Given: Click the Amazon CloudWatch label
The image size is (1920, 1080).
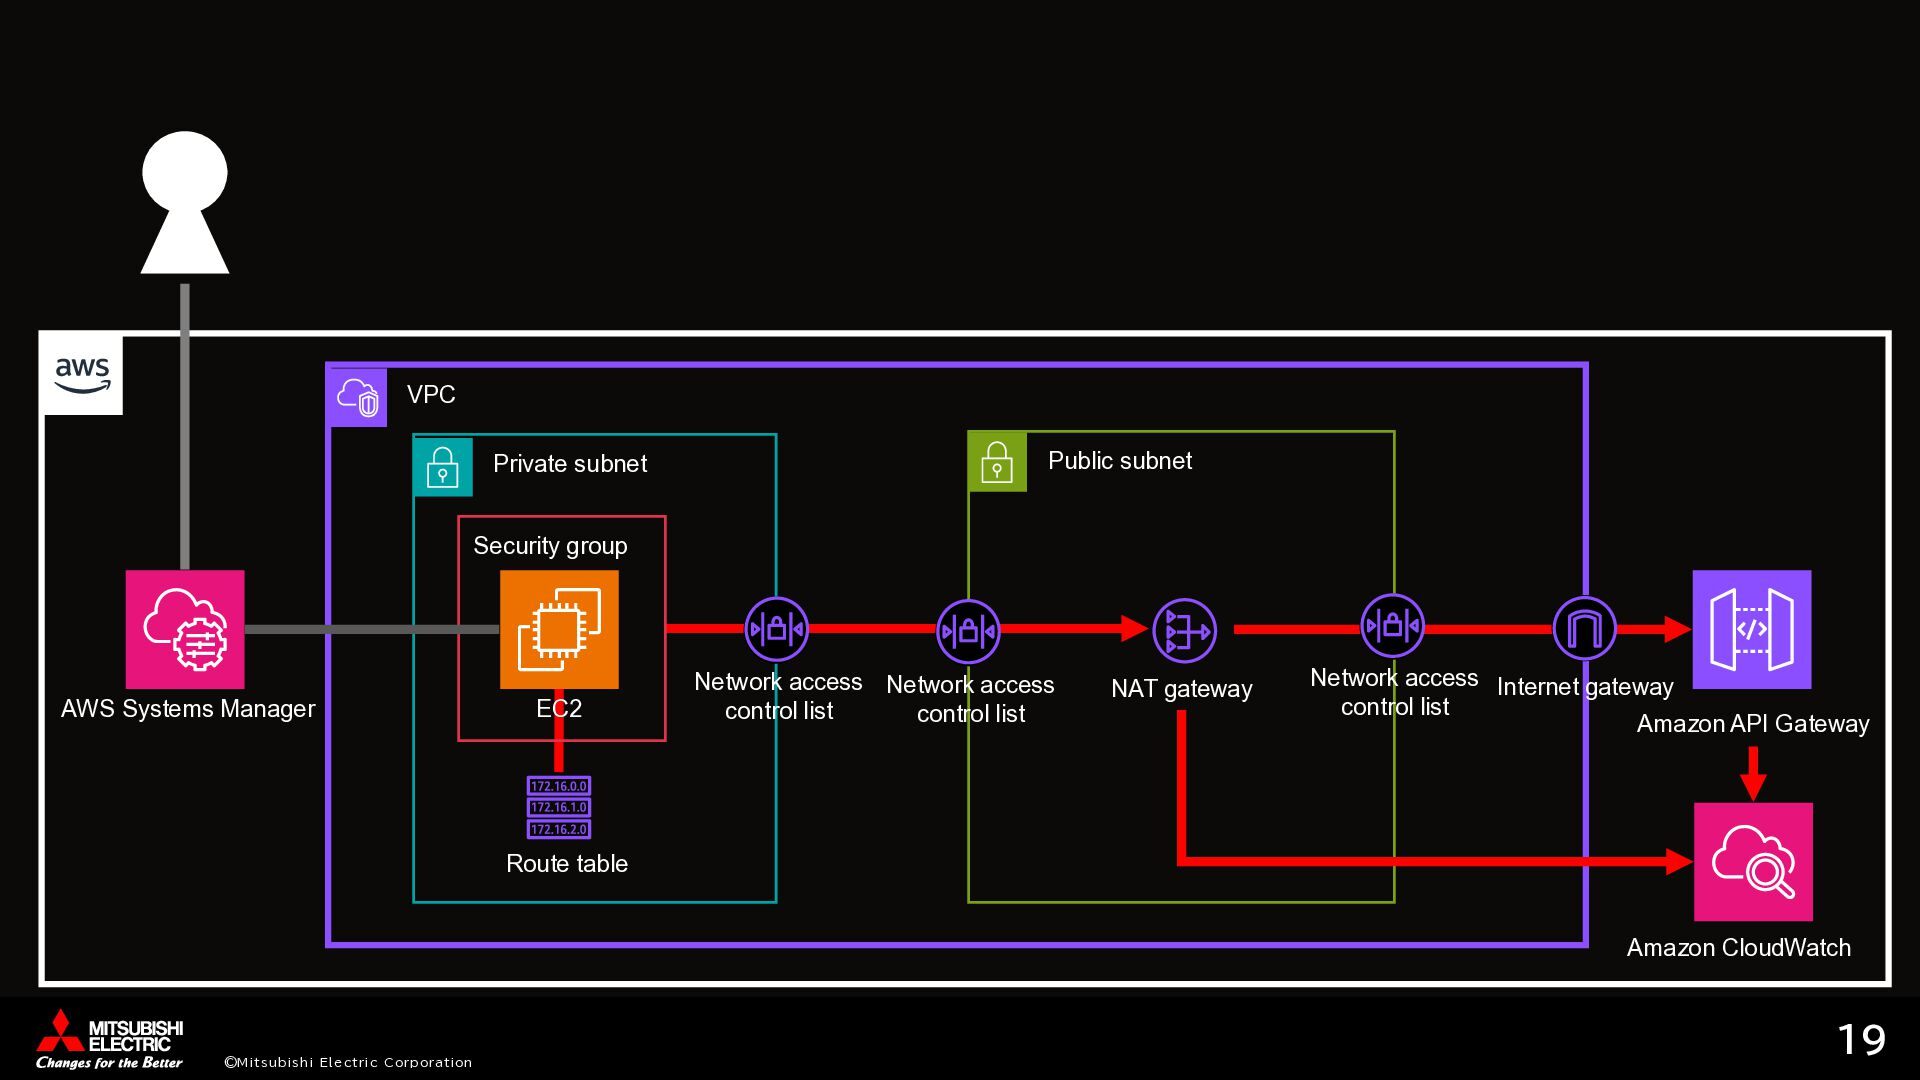Looking at the screenshot, I should 1739,947.
